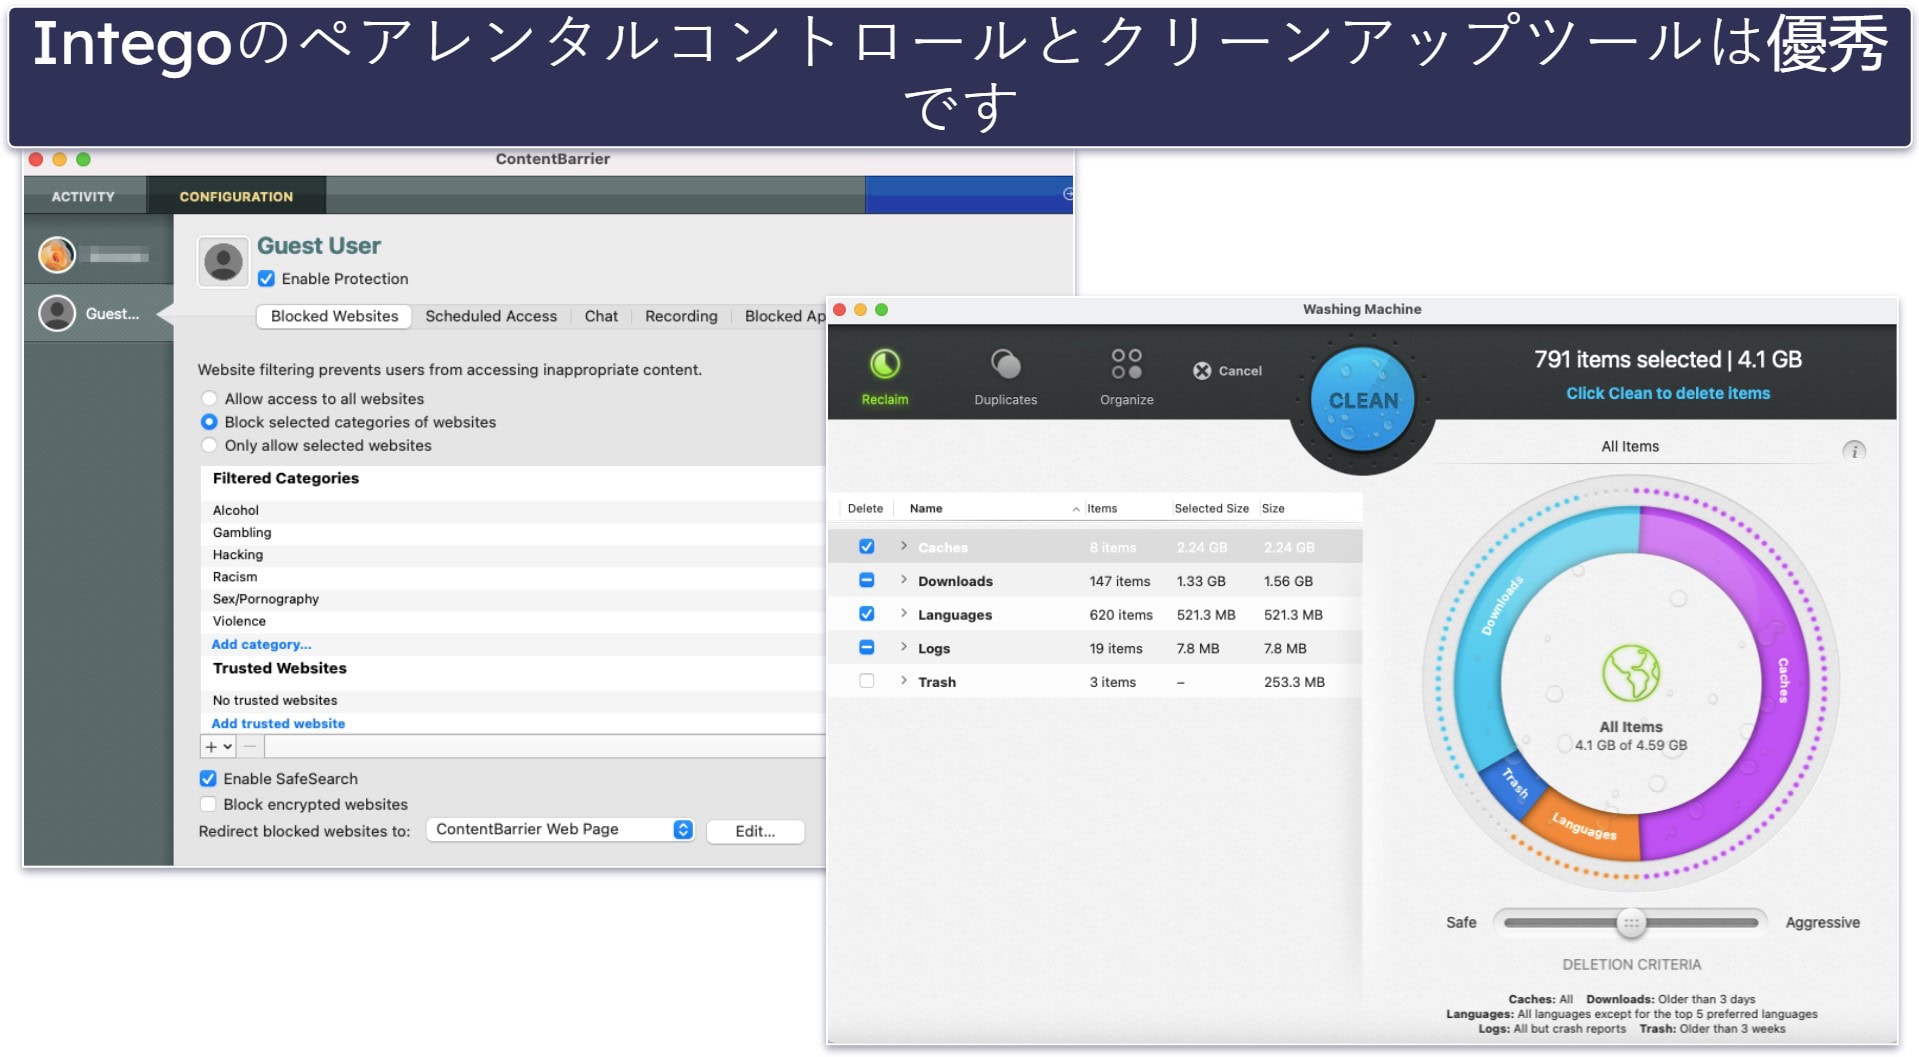This screenshot has height=1057, width=1919.
Task: Select Allow access to all websites
Action: pyautogui.click(x=209, y=399)
